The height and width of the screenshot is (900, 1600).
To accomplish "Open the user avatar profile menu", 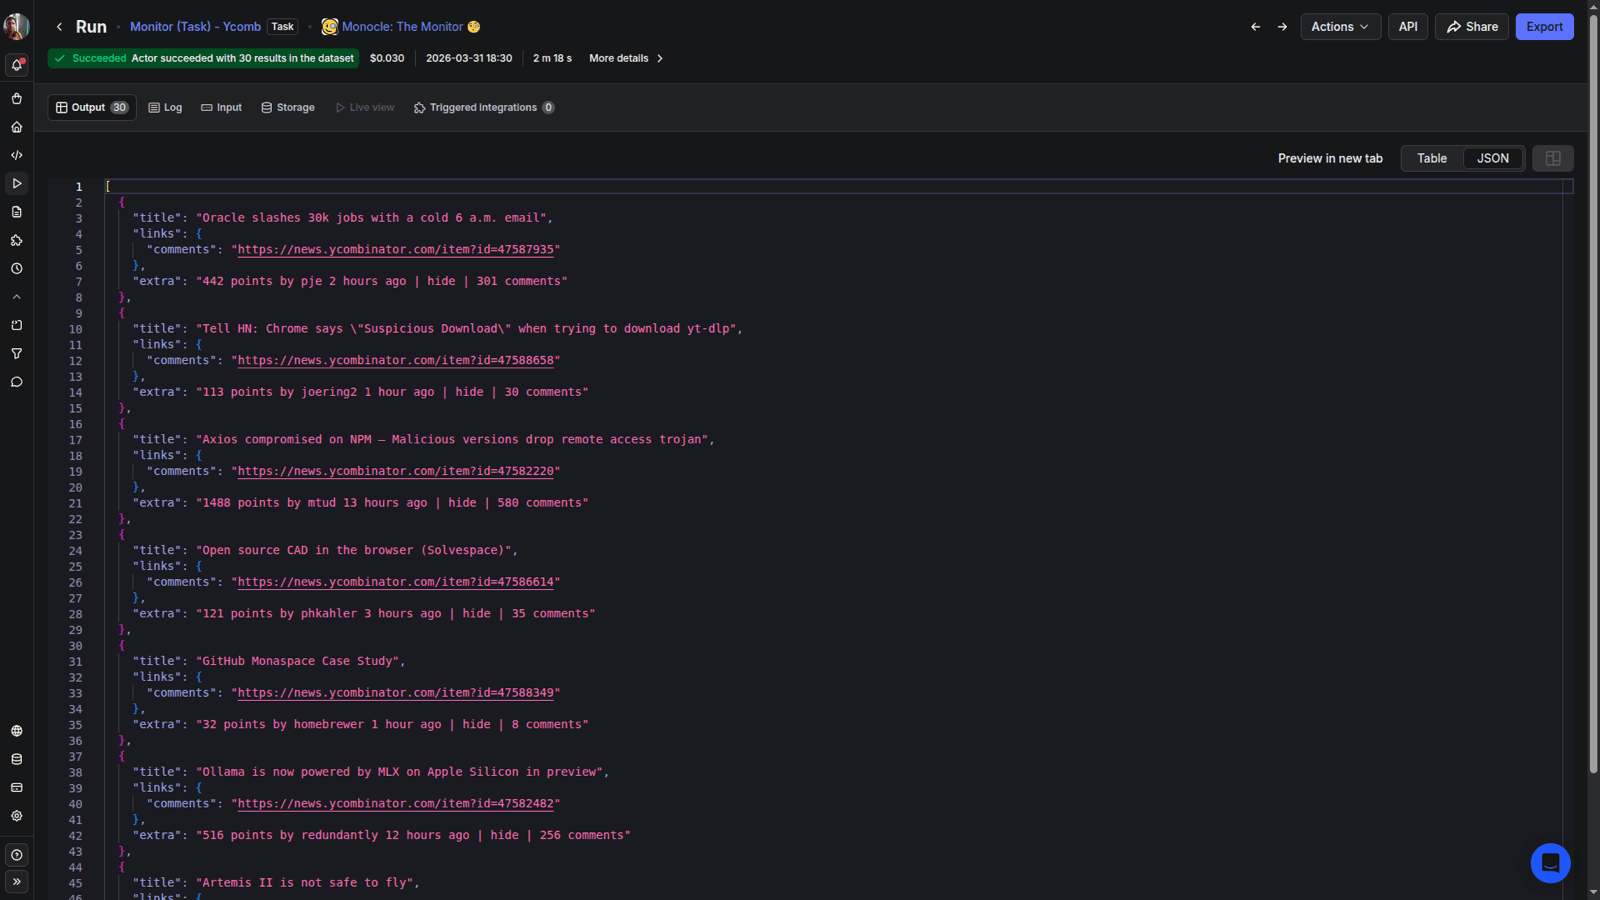I will (x=17, y=27).
